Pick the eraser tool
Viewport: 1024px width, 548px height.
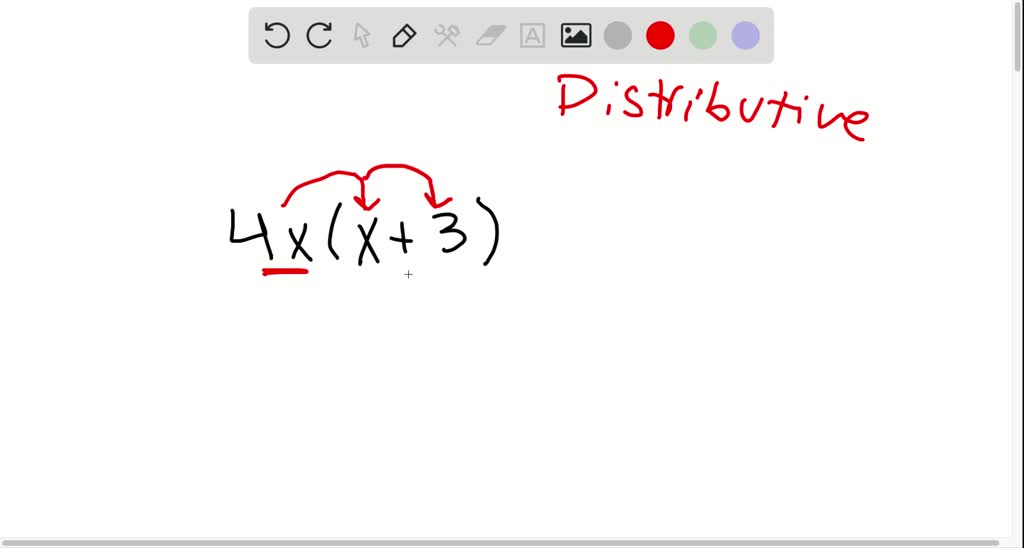[490, 35]
